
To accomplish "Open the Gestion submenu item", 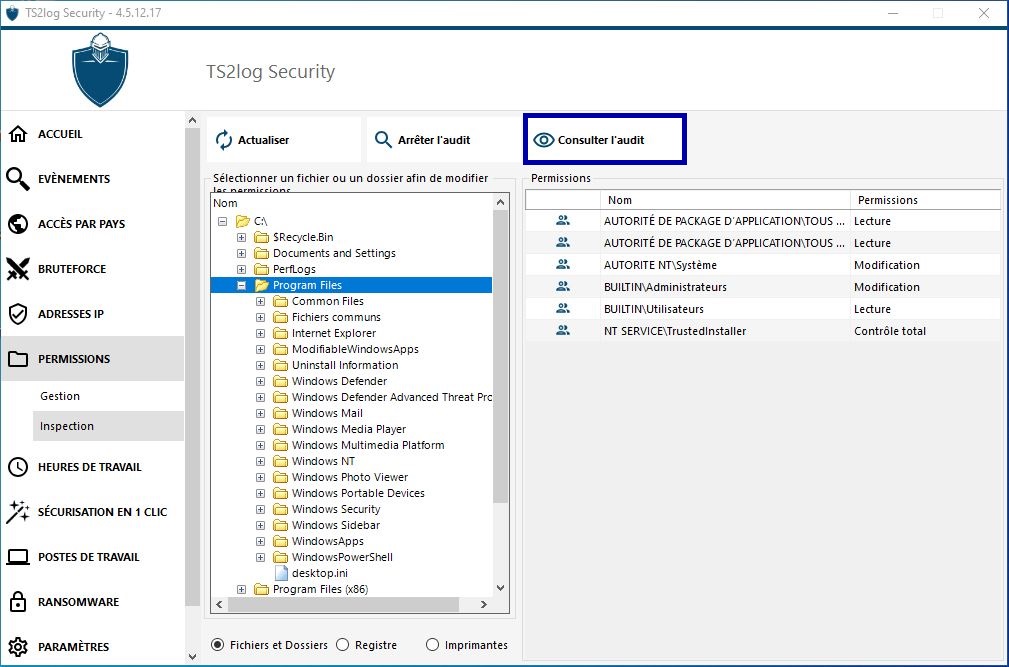I will click(108, 396).
